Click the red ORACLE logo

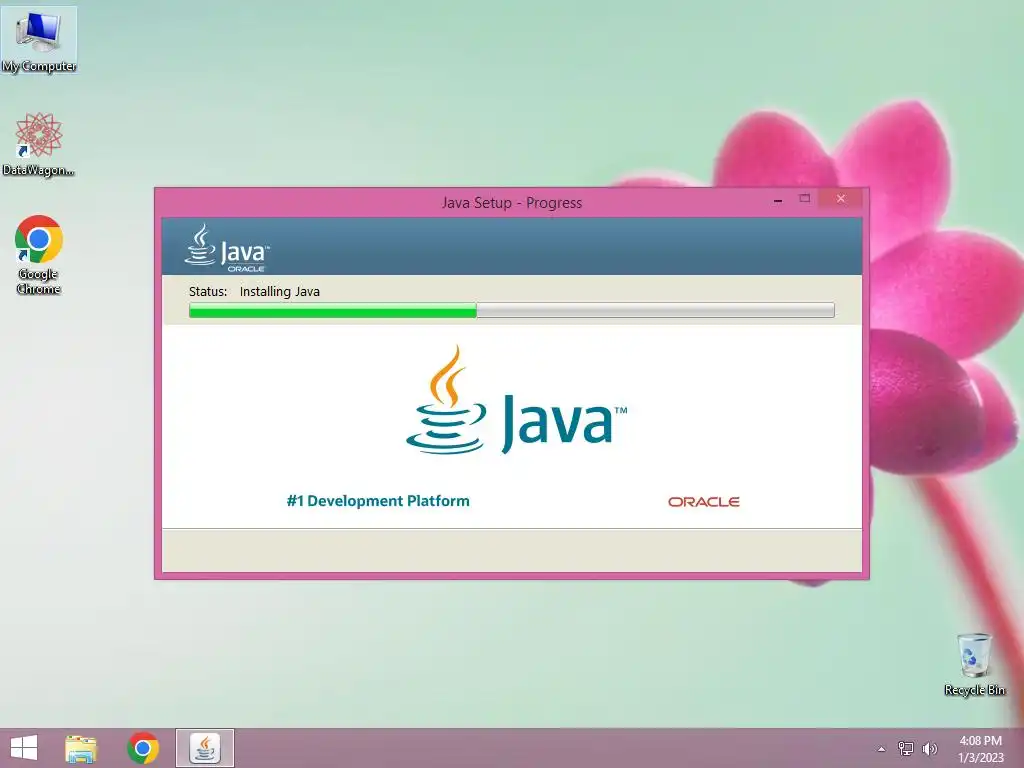(x=704, y=502)
